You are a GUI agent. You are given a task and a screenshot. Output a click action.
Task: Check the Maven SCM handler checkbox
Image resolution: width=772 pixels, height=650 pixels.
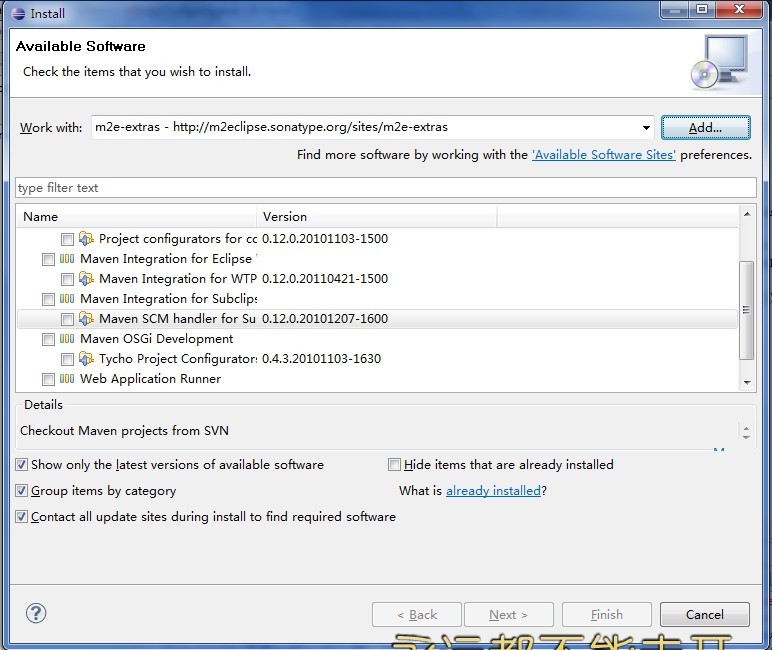pos(67,320)
